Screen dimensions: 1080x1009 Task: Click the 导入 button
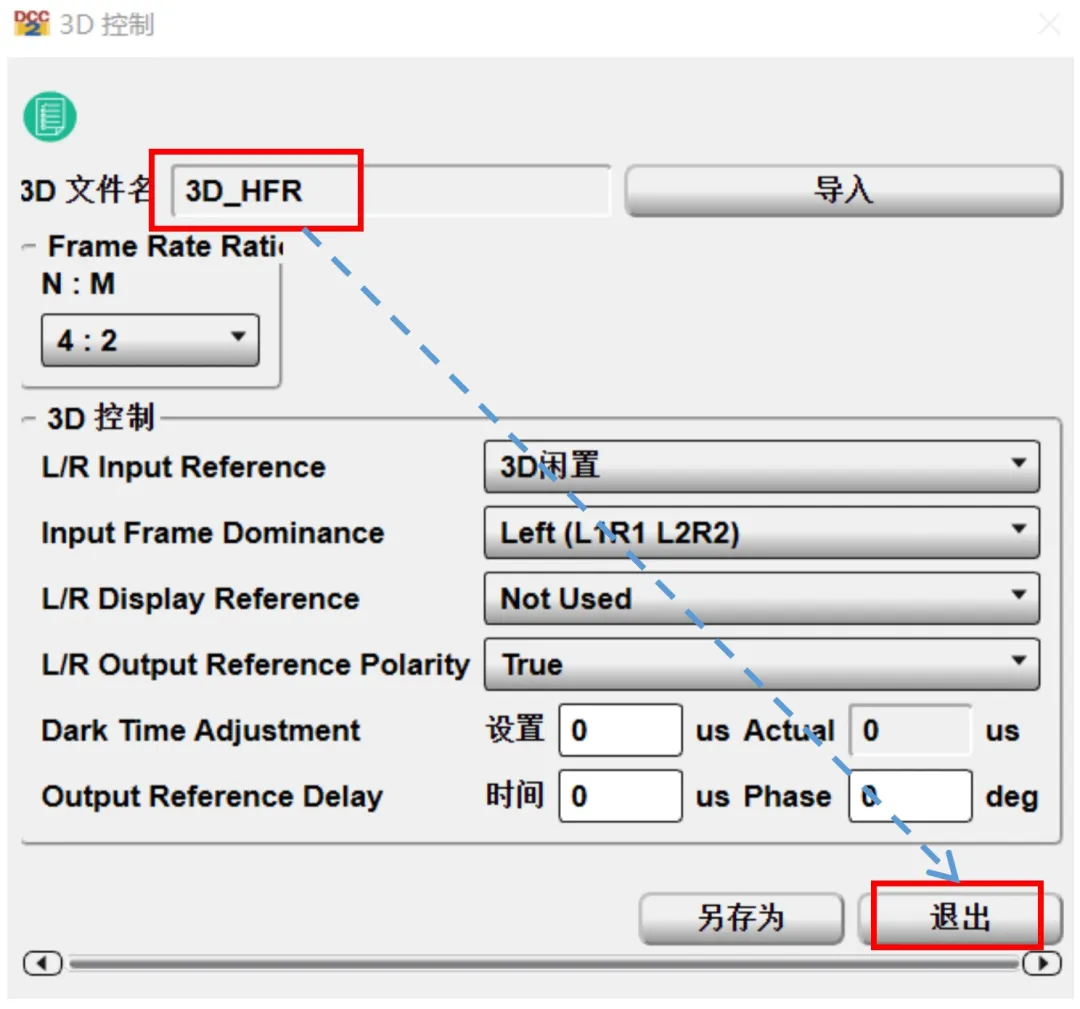[842, 190]
